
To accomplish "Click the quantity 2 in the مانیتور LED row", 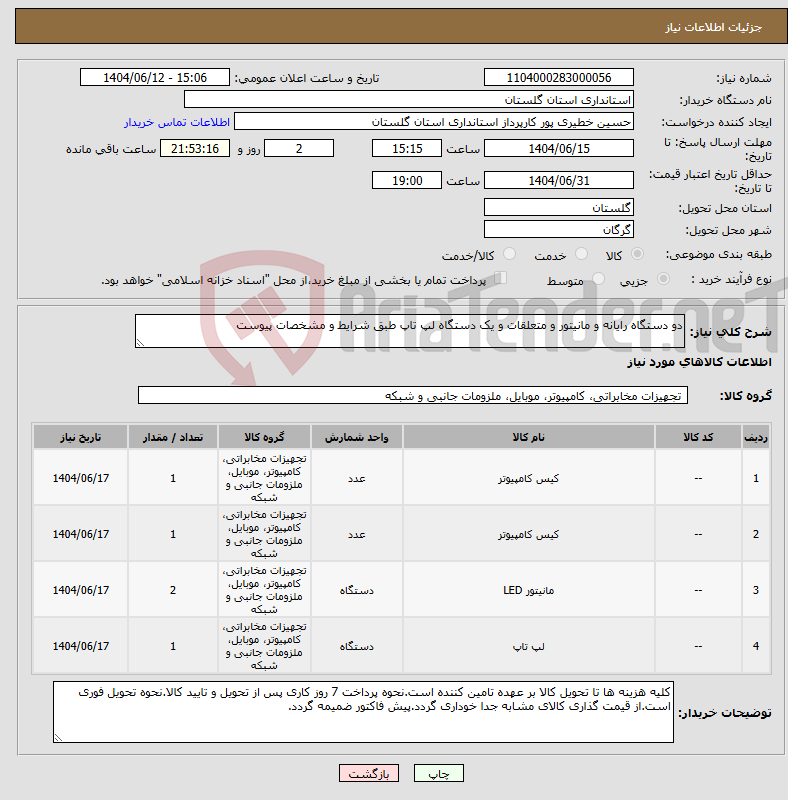I will [173, 590].
